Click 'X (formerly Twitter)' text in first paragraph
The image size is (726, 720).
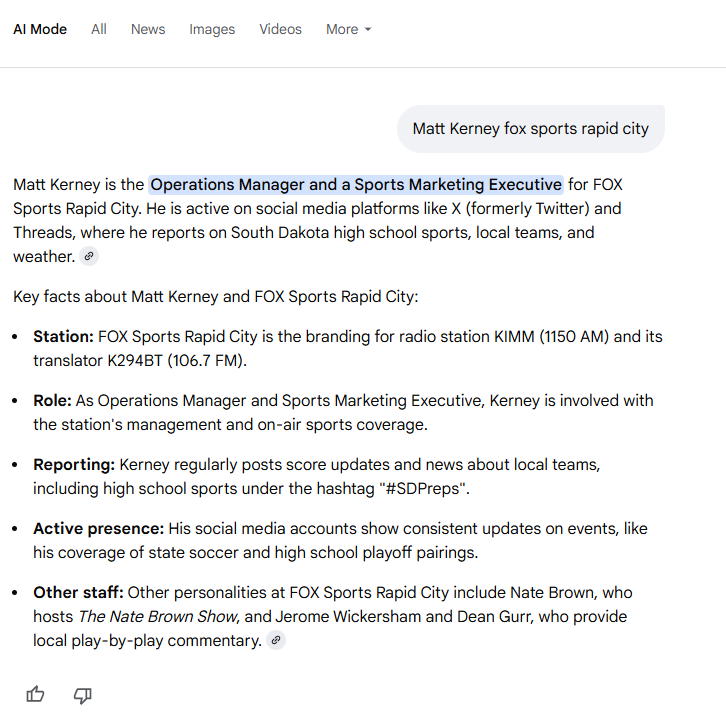point(520,209)
